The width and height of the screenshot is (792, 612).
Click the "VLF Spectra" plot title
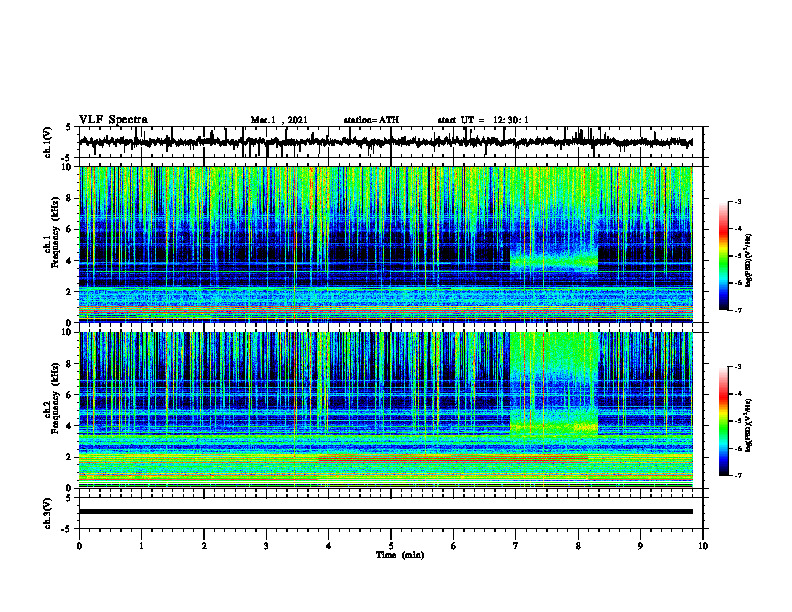(113, 120)
